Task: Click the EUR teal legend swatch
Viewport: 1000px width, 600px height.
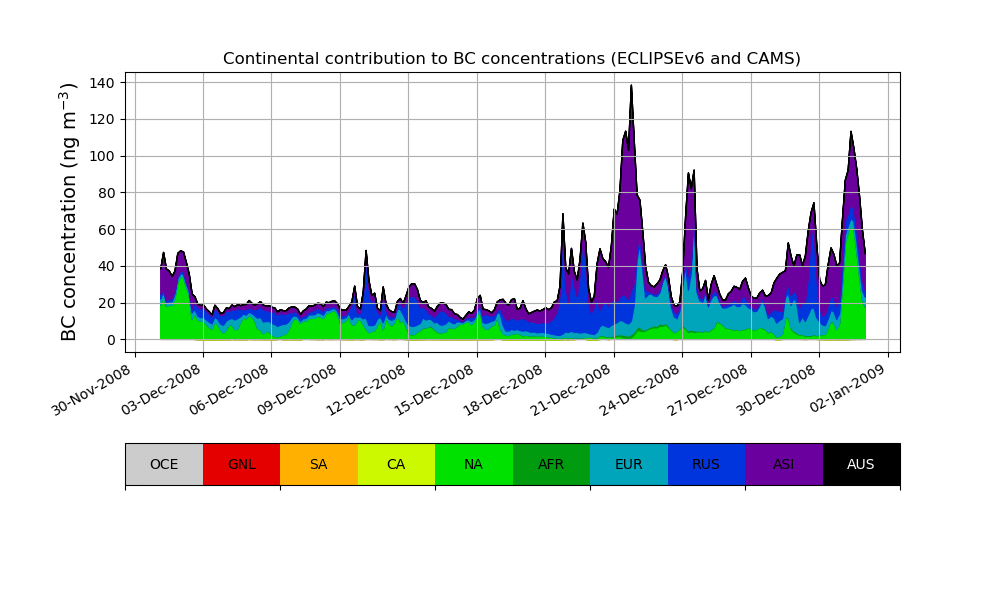Action: (x=629, y=464)
